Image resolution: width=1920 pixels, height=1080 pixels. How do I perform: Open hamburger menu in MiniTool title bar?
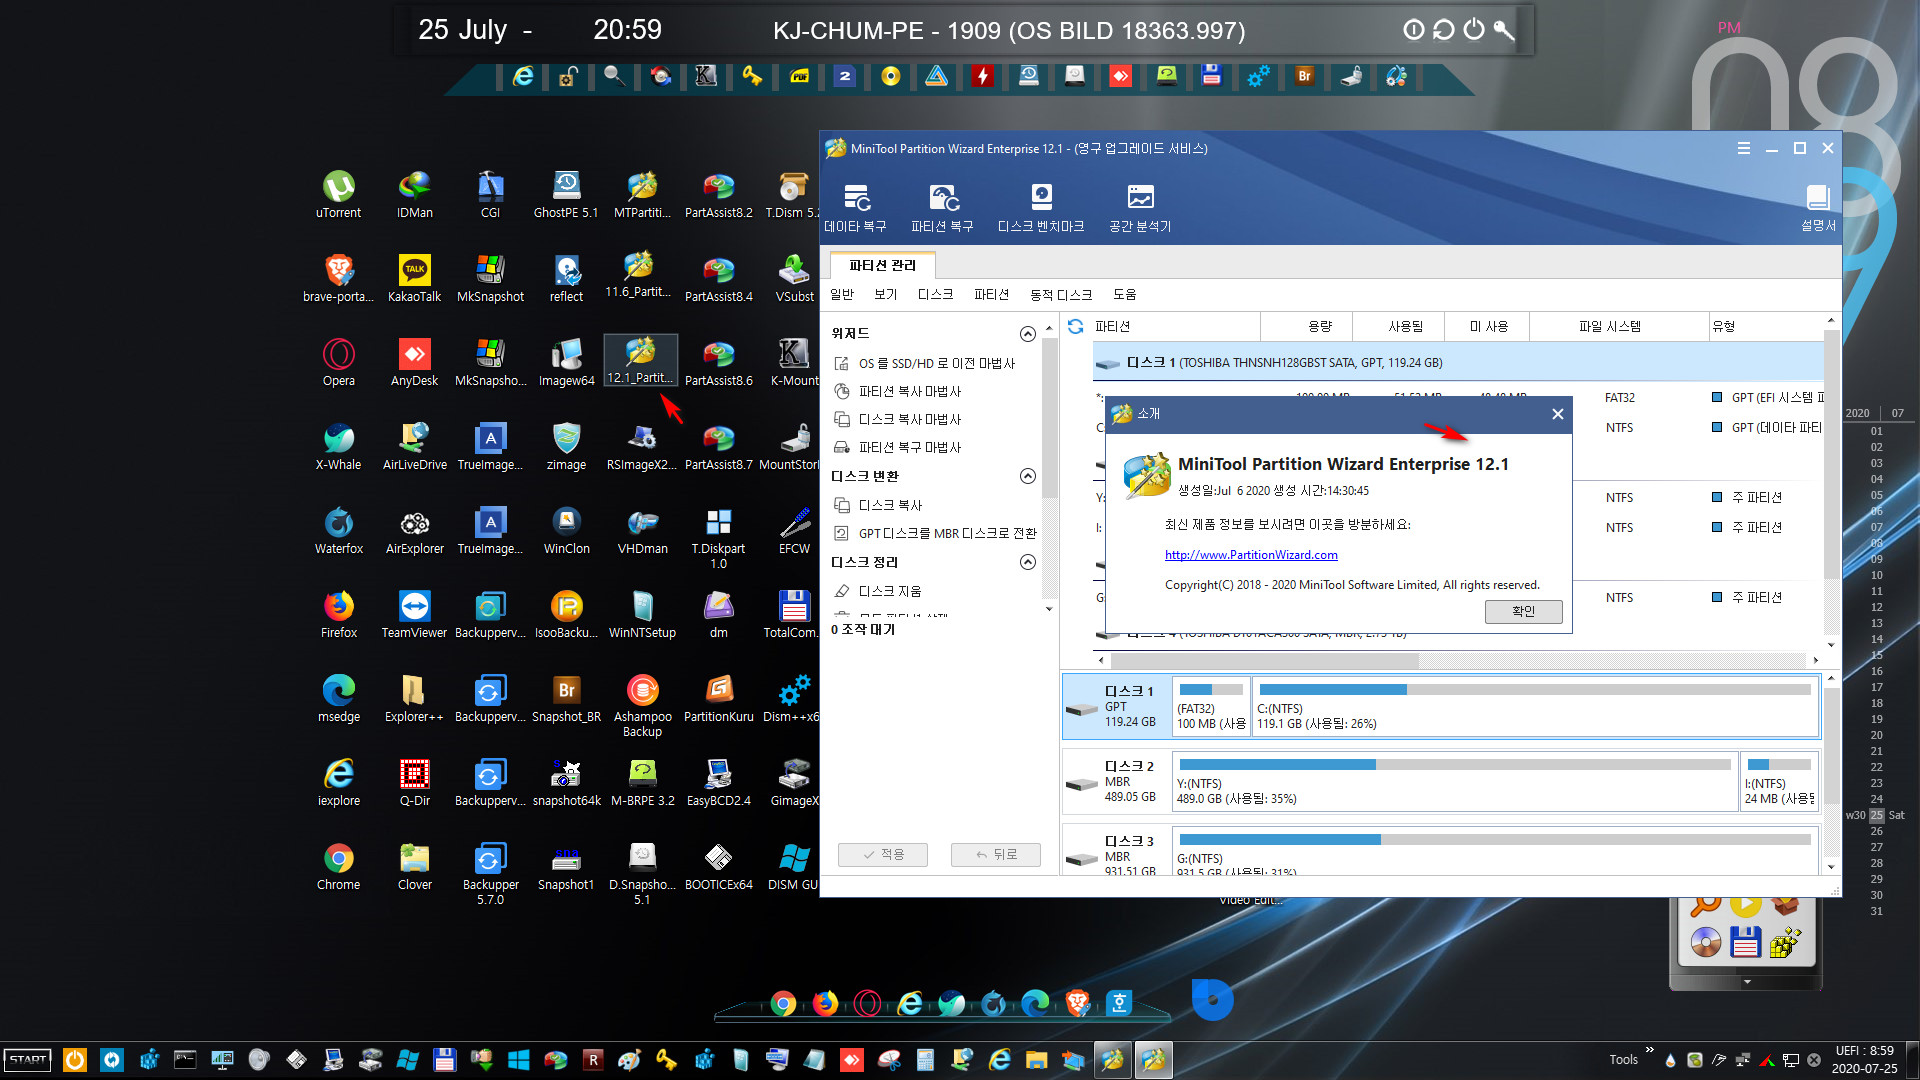click(1744, 148)
